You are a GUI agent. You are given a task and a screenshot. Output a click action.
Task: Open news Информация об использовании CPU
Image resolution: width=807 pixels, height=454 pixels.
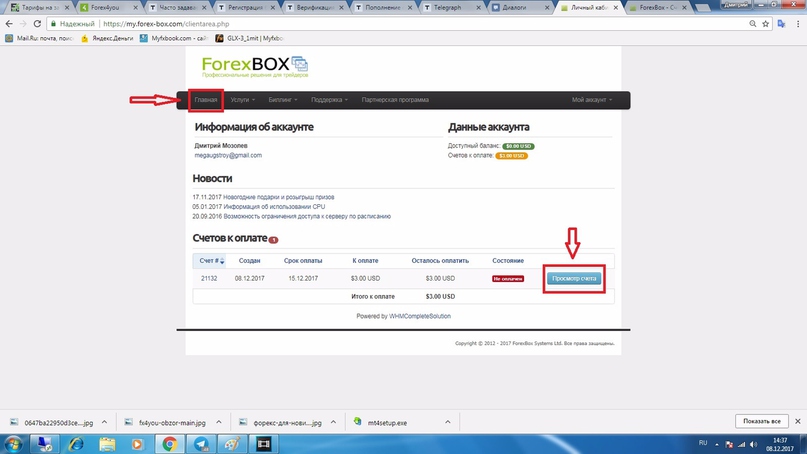coord(274,206)
